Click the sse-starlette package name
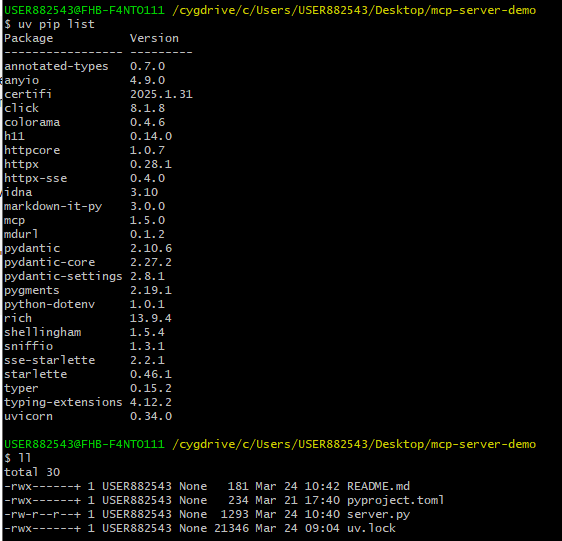The width and height of the screenshot is (562, 541). (x=49, y=360)
